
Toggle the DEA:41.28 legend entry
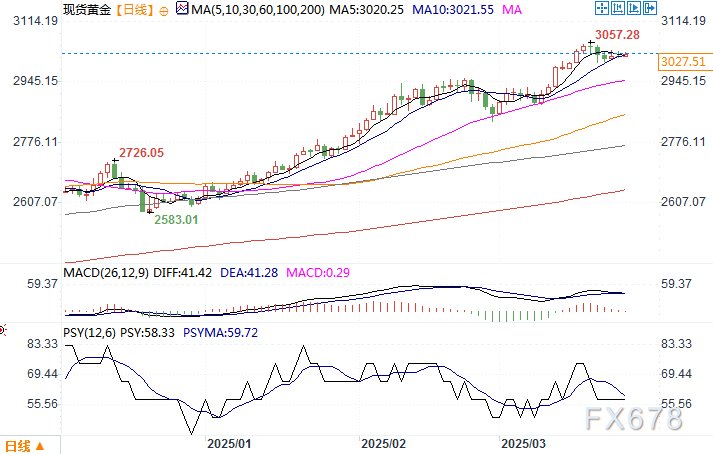[x=249, y=273]
